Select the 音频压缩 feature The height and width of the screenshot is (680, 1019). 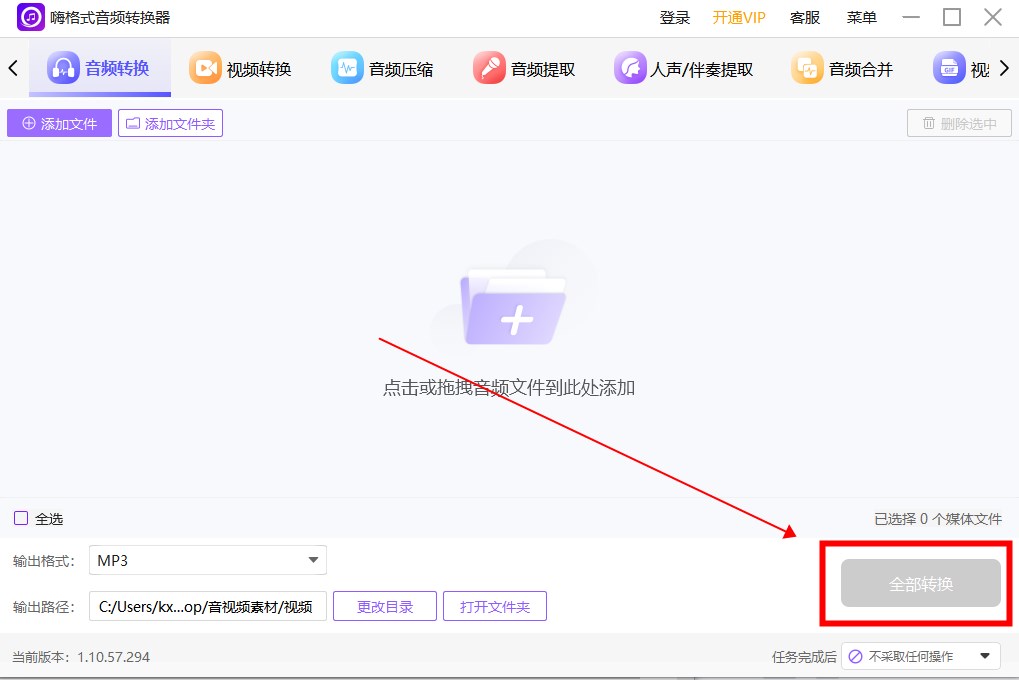pos(383,67)
